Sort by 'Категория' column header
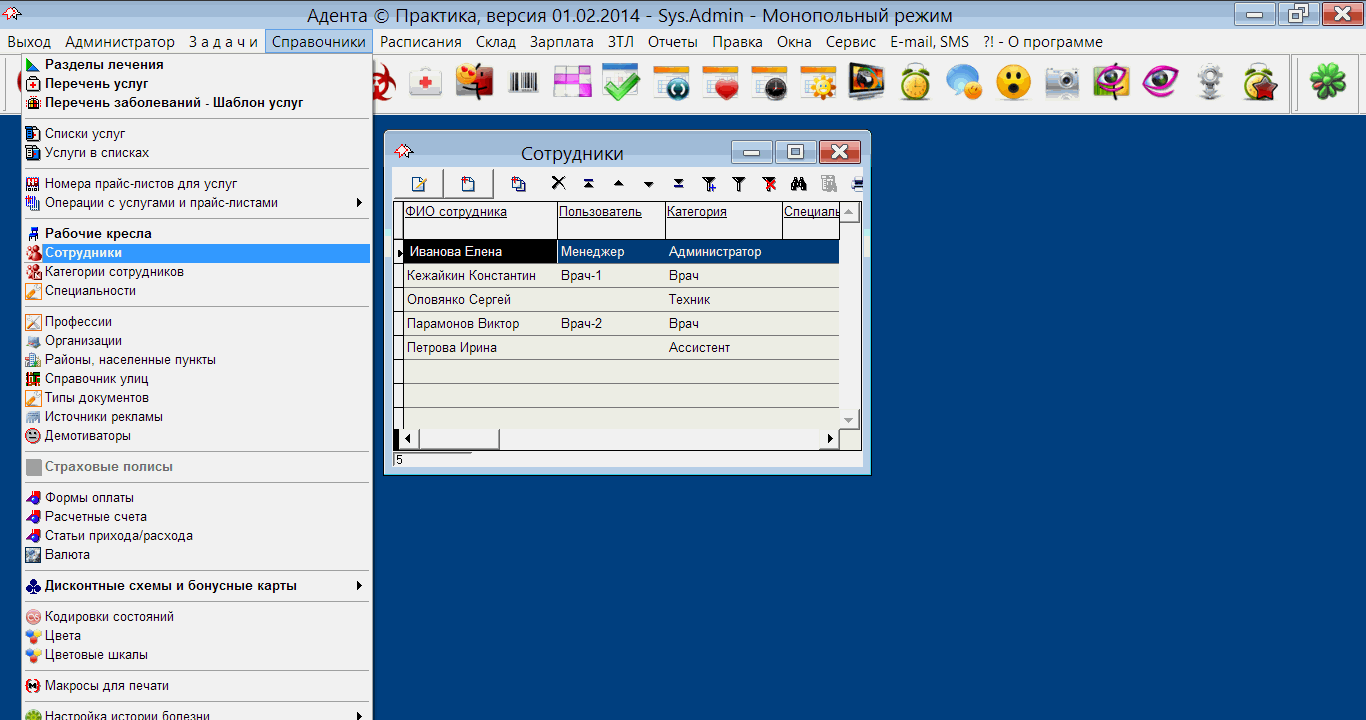 [x=697, y=212]
